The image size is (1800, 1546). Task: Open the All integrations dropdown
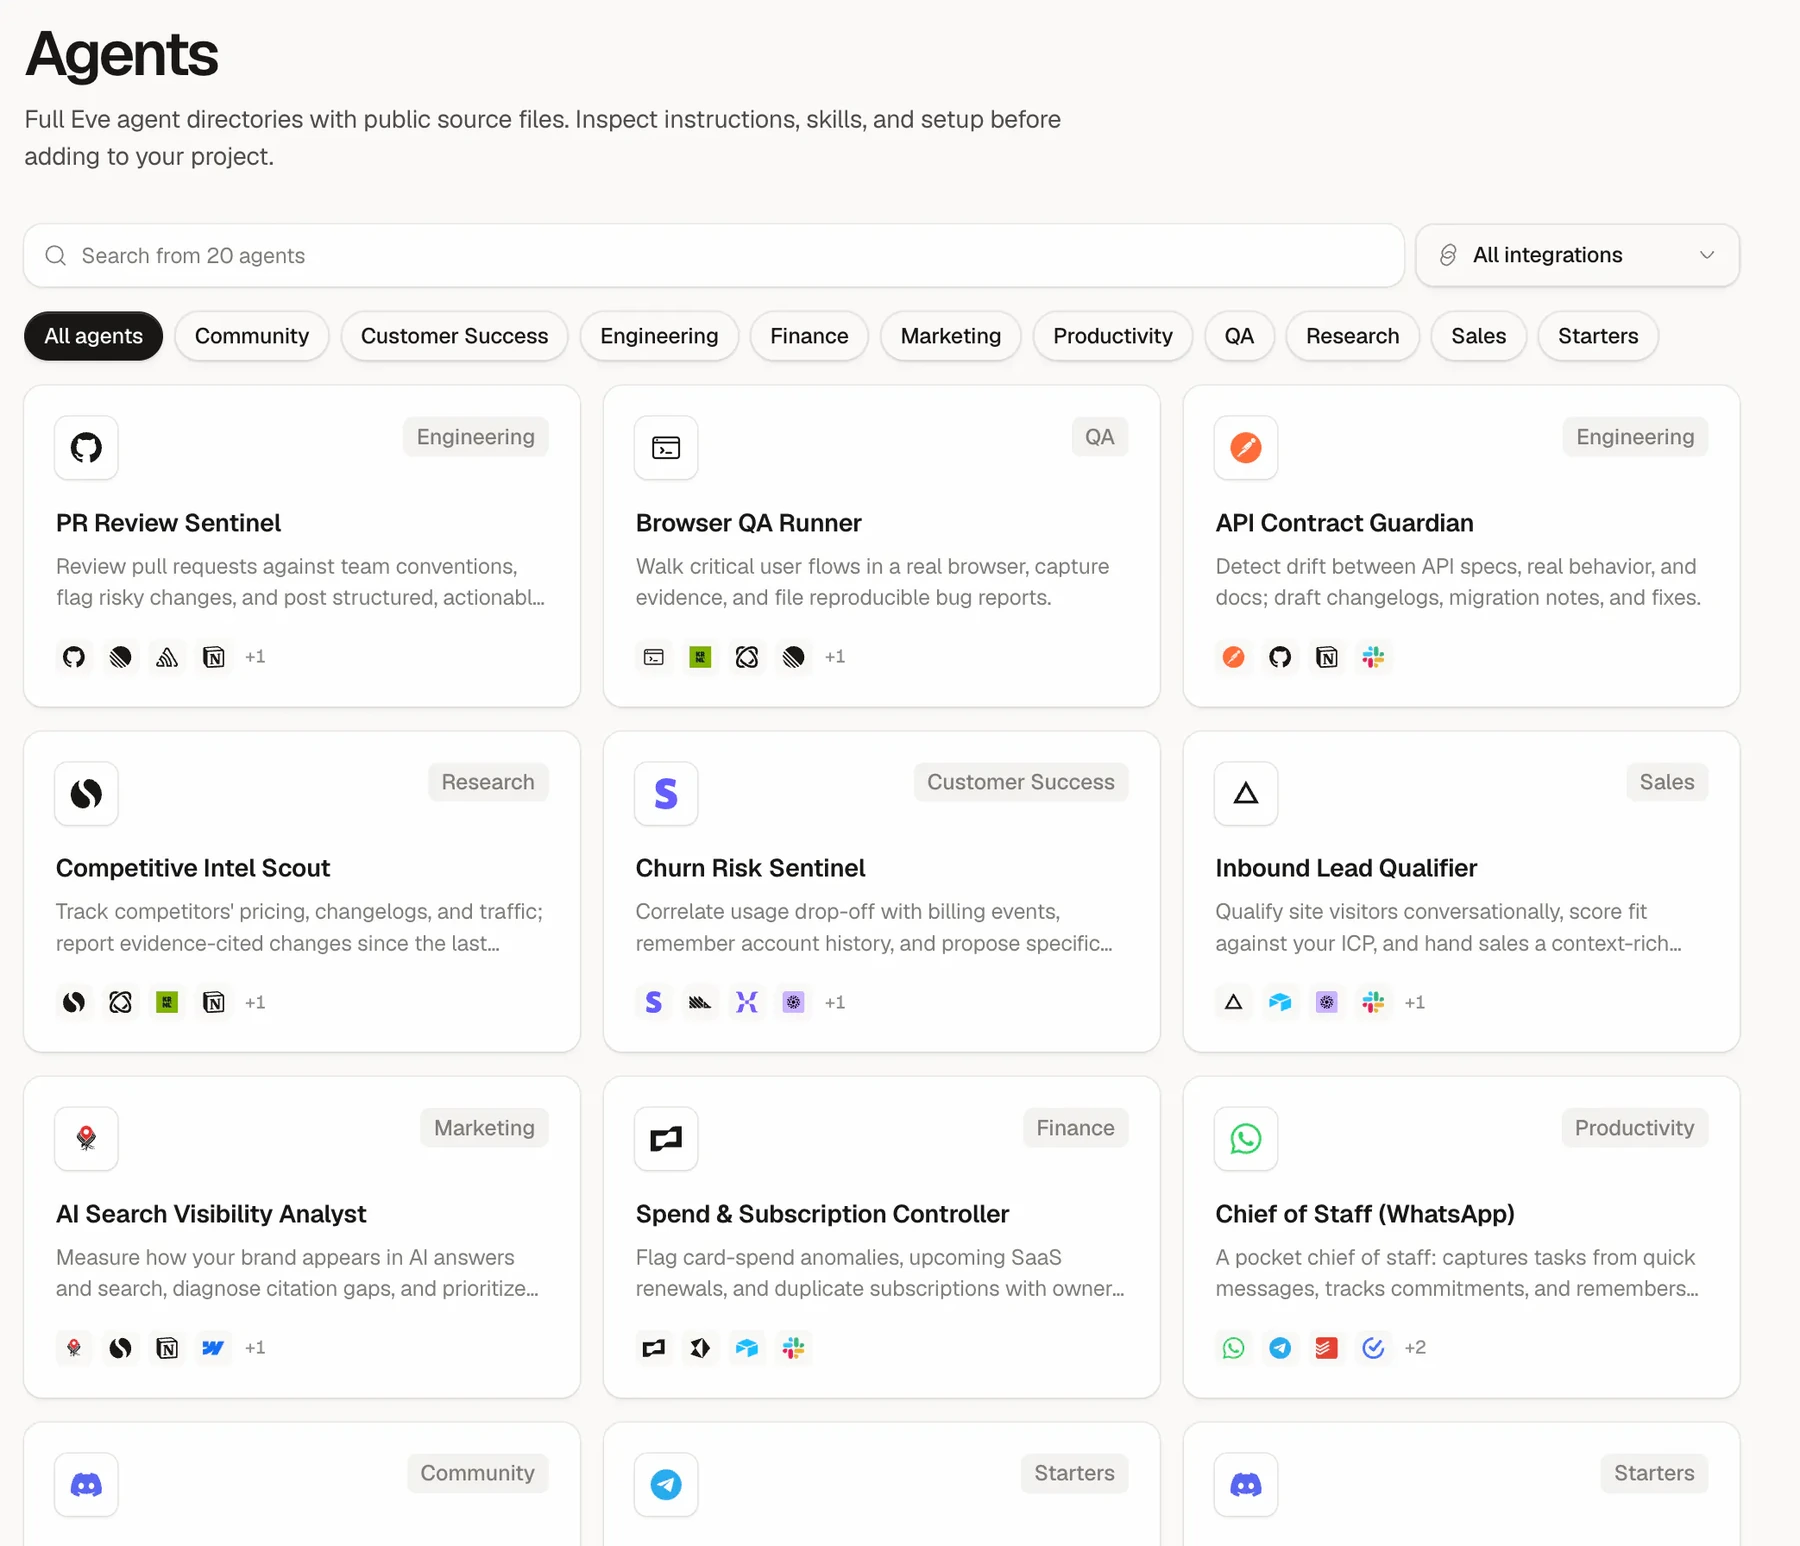[1578, 255]
